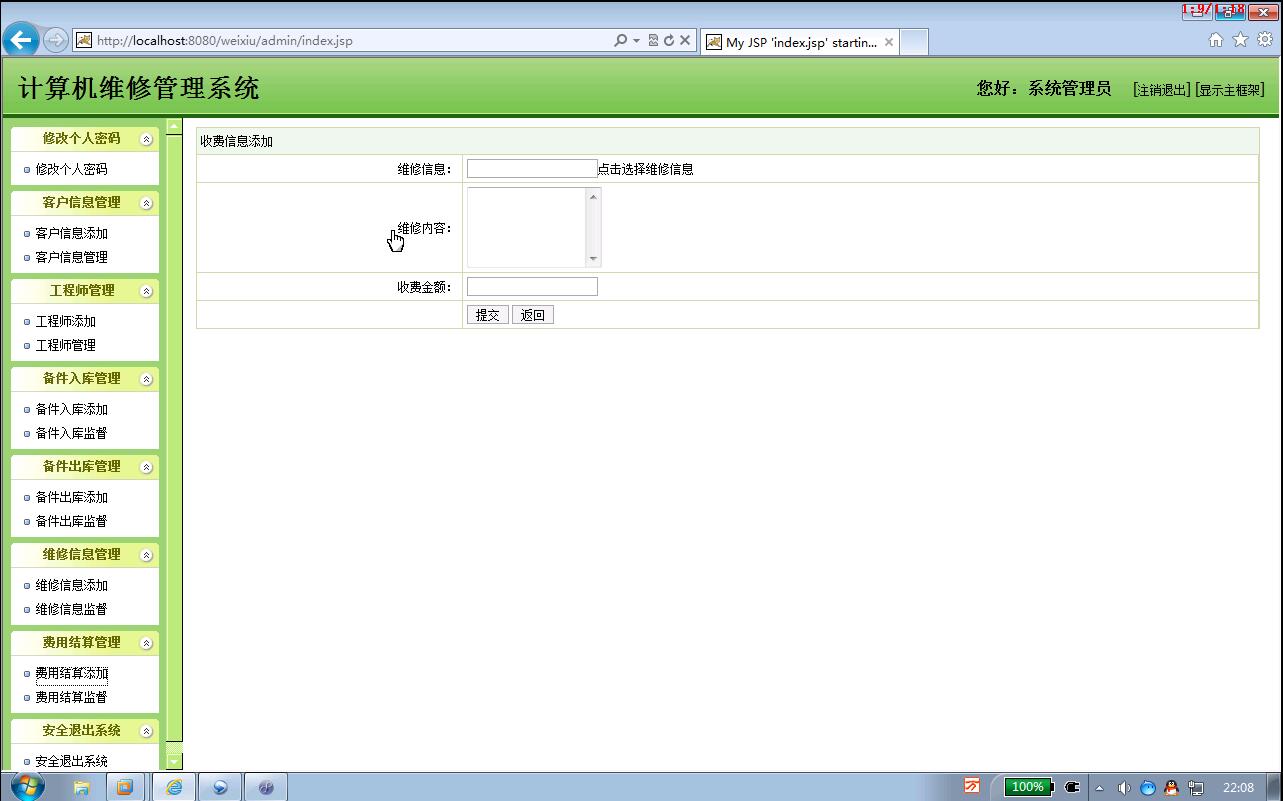Click the volume speaker tray icon

coord(1123,787)
